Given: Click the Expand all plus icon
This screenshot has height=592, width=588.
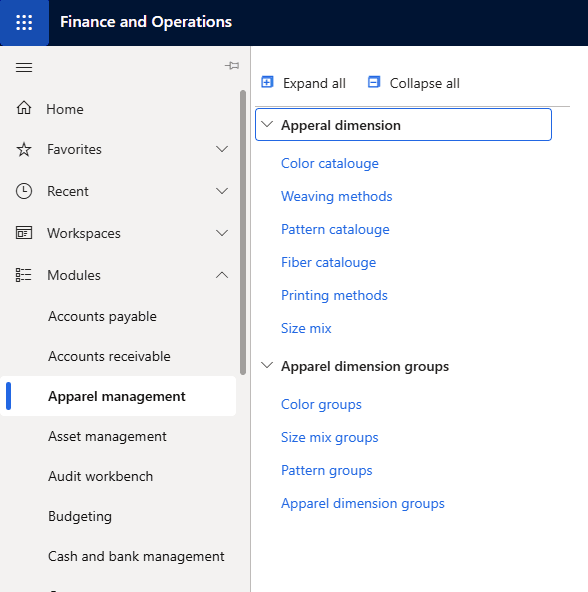Looking at the screenshot, I should pyautogui.click(x=267, y=82).
